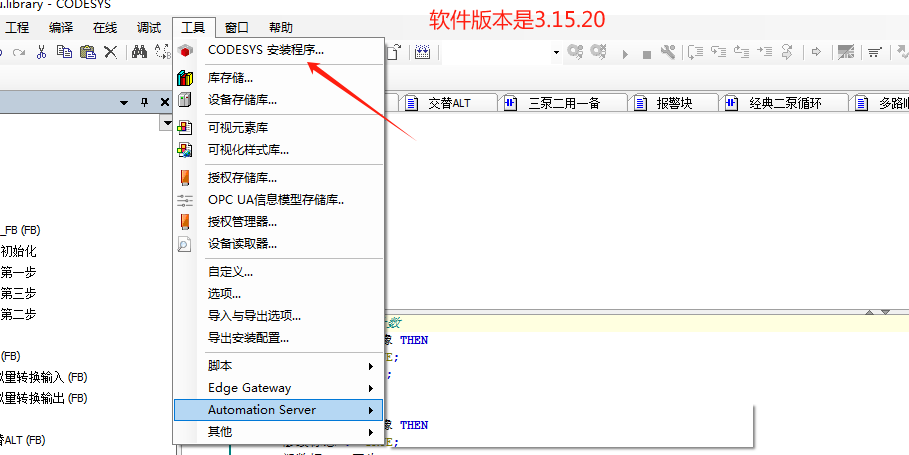Expand the Edge Gateway submenu
This screenshot has width=909, height=455.
[279, 388]
